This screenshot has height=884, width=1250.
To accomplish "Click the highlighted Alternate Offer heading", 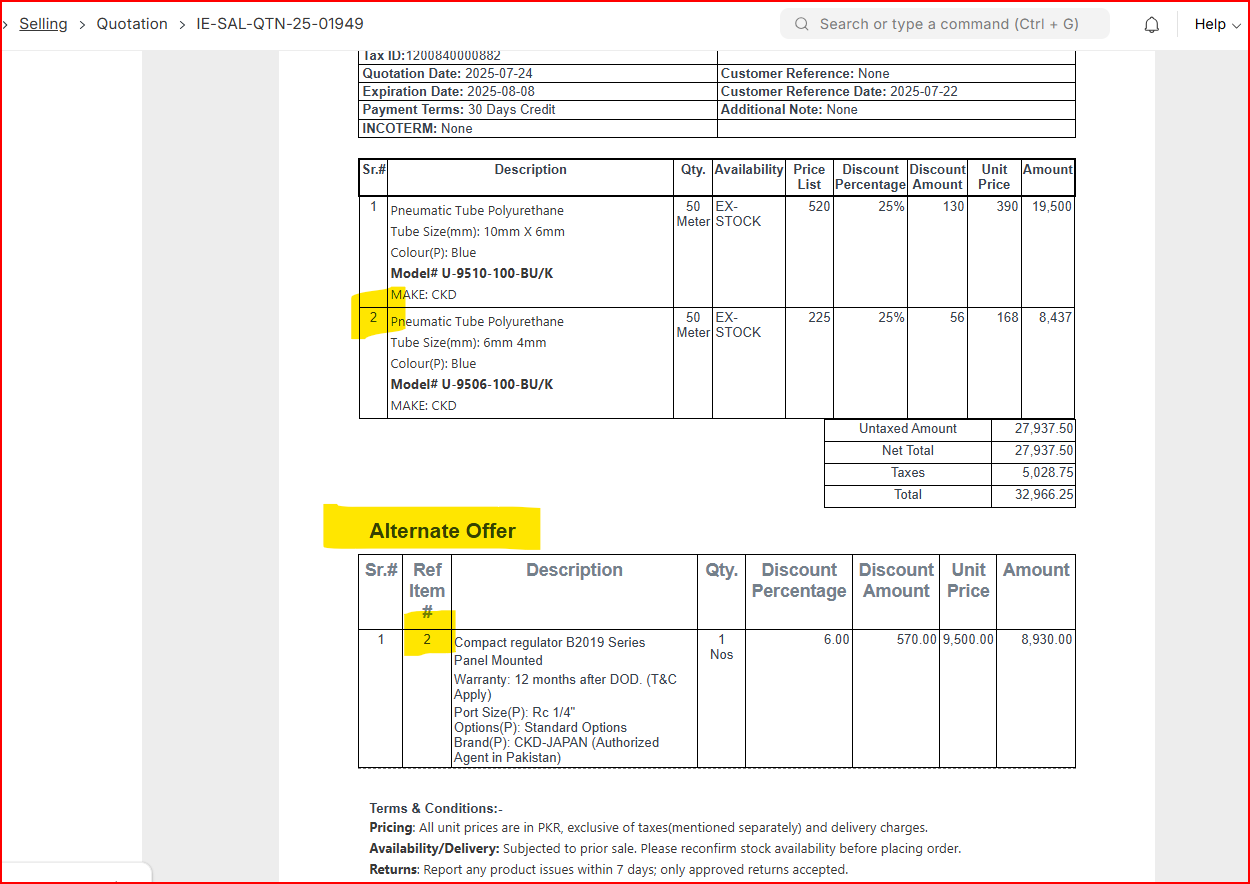I will [x=442, y=531].
